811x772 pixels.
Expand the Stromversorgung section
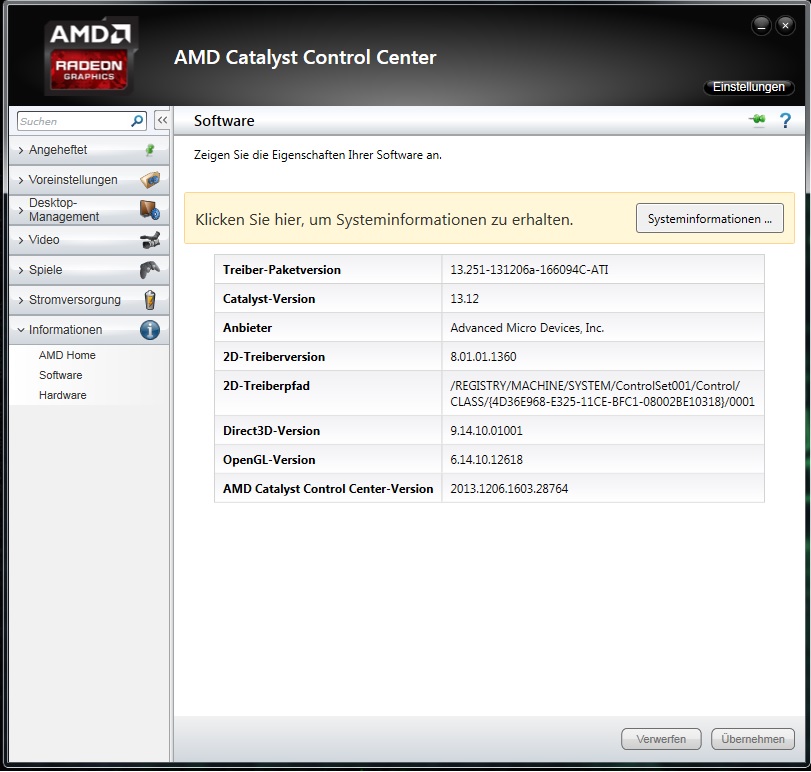click(89, 300)
